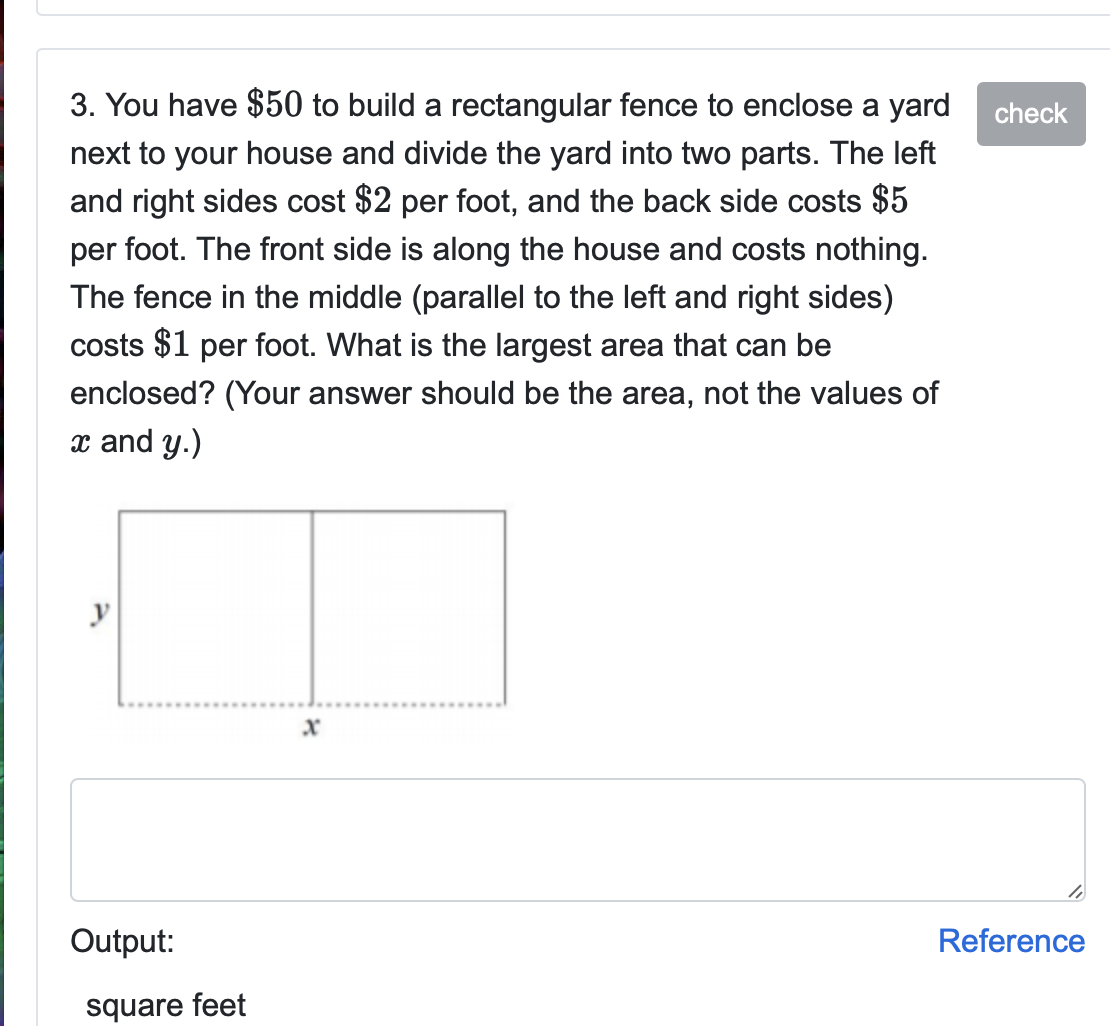Click the Output: label
The height and width of the screenshot is (1026, 1110).
pyautogui.click(x=120, y=941)
